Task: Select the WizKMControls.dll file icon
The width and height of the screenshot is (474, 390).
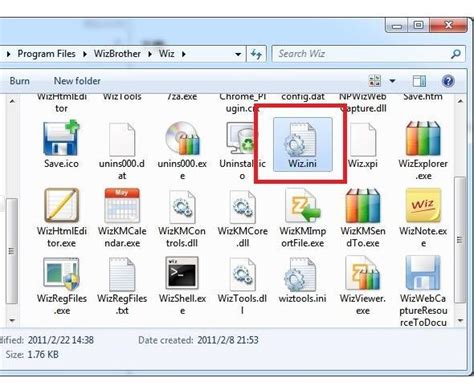Action: 182,207
